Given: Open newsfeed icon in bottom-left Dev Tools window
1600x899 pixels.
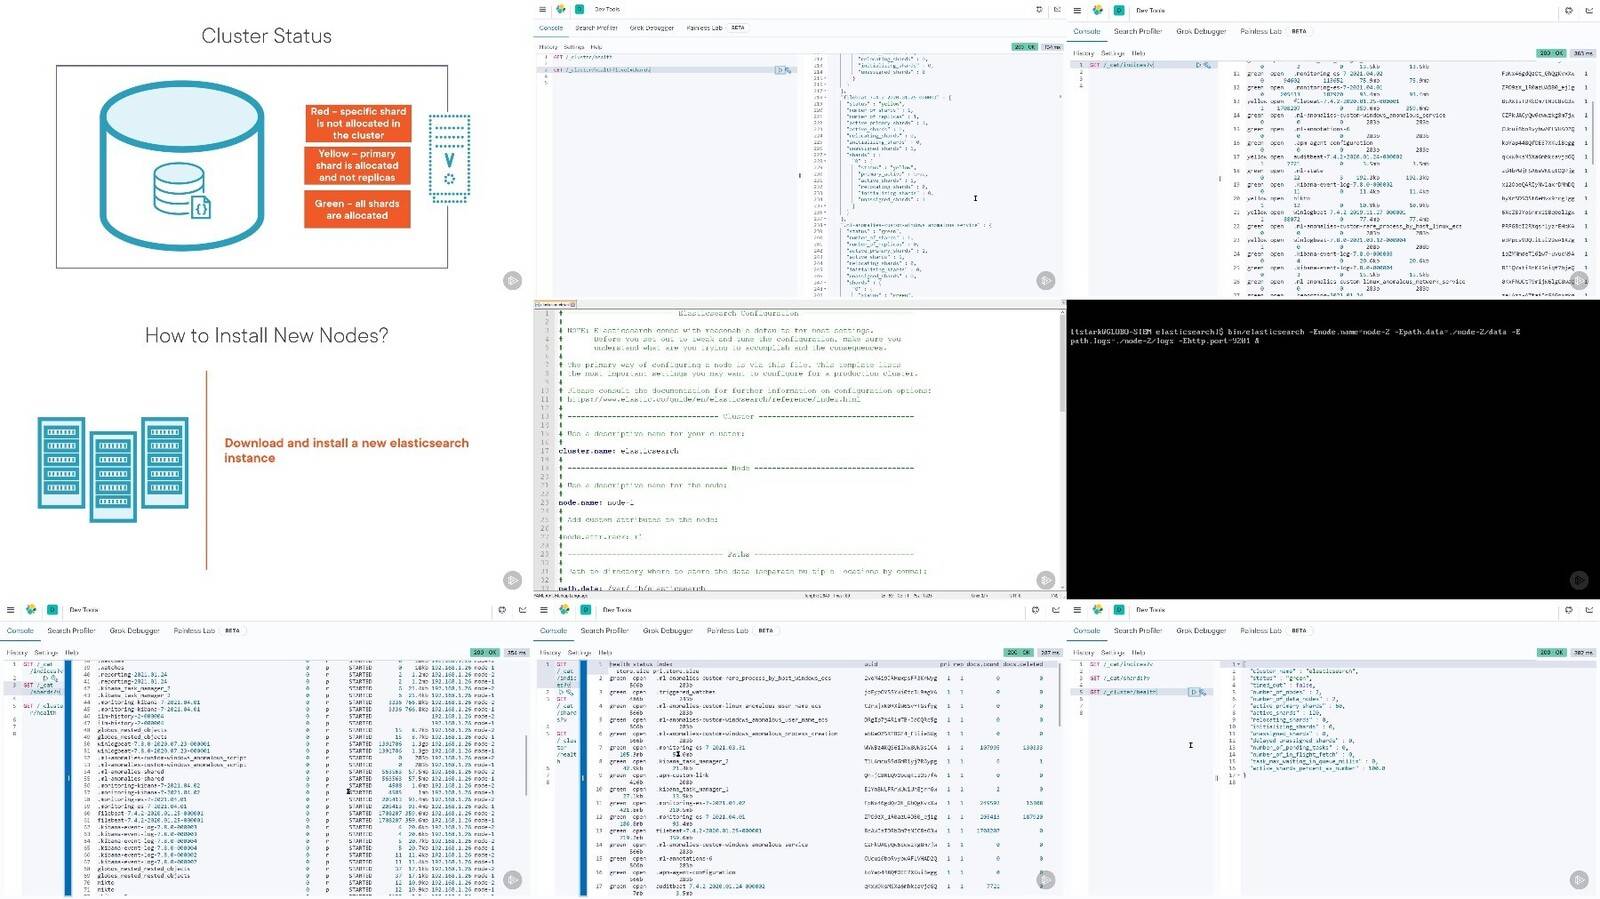Looking at the screenshot, I should [x=522, y=610].
